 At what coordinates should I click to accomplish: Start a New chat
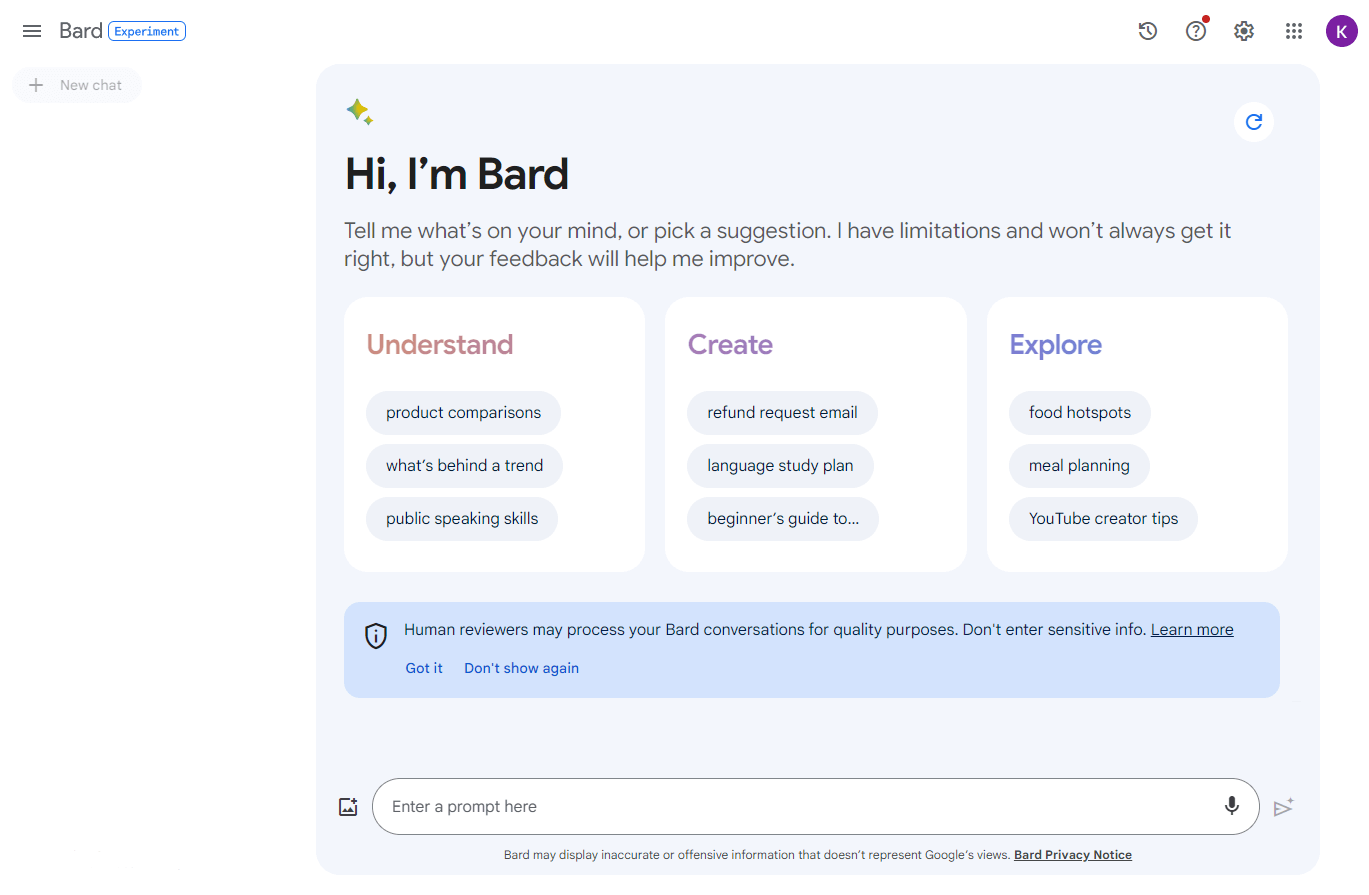(77, 85)
